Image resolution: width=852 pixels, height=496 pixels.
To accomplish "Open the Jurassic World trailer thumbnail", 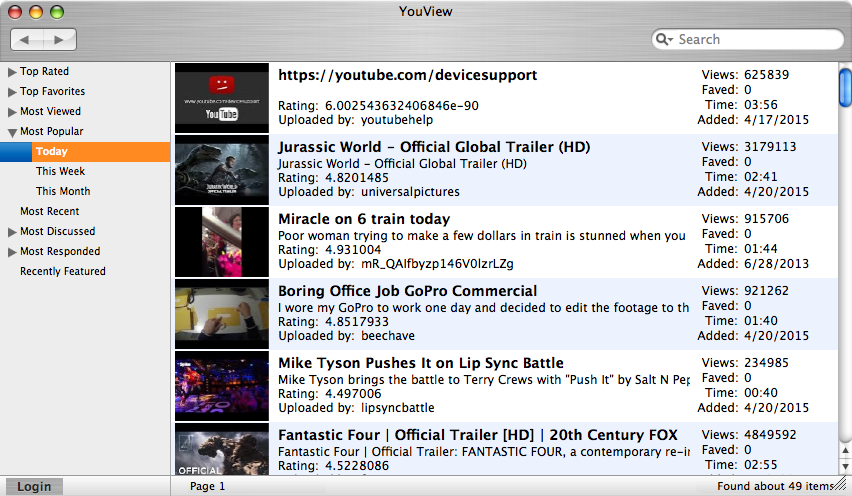I will pos(222,170).
